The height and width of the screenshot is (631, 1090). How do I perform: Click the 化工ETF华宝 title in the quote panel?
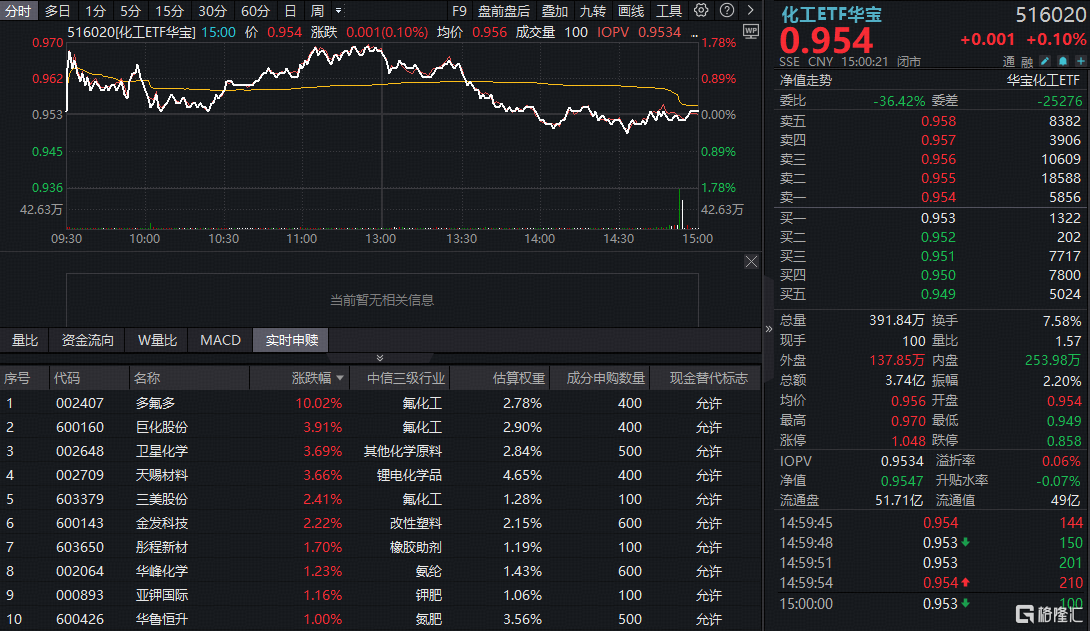pyautogui.click(x=831, y=15)
